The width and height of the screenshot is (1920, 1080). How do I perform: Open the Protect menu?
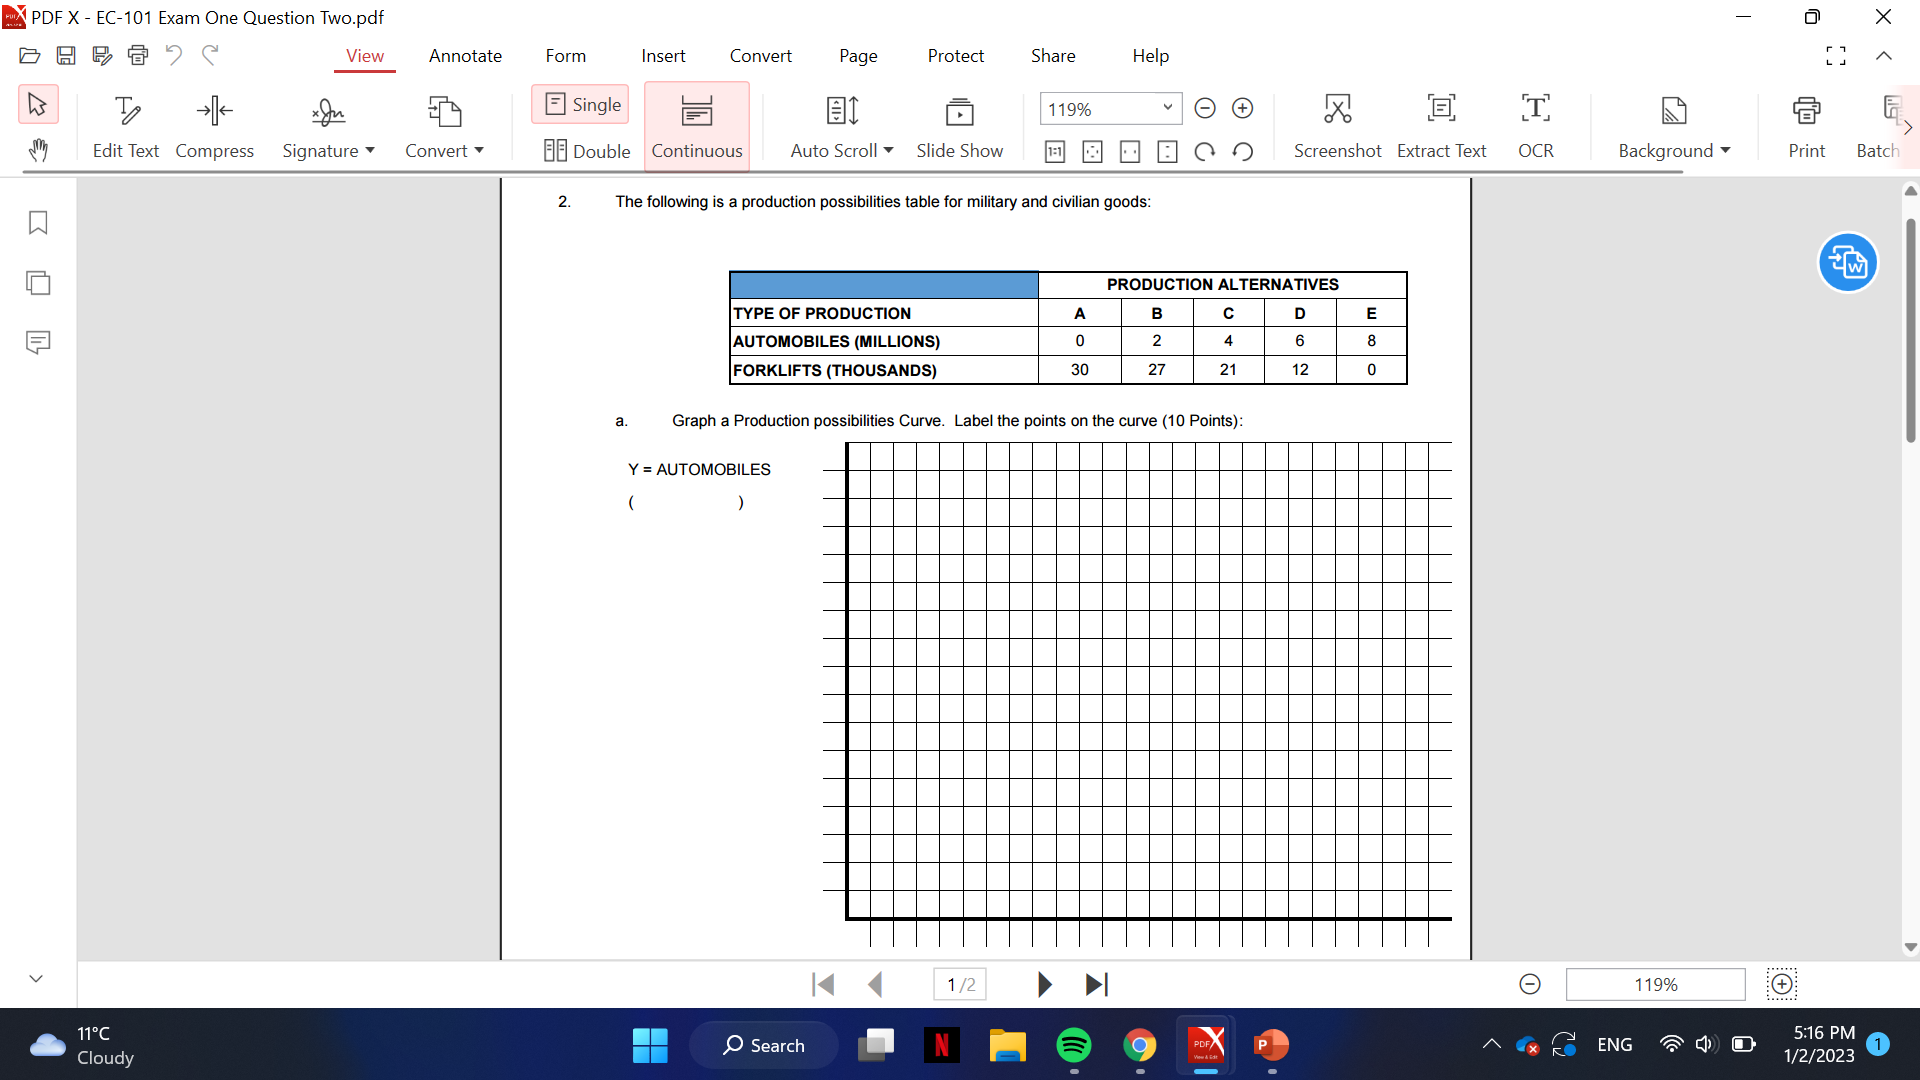point(955,56)
